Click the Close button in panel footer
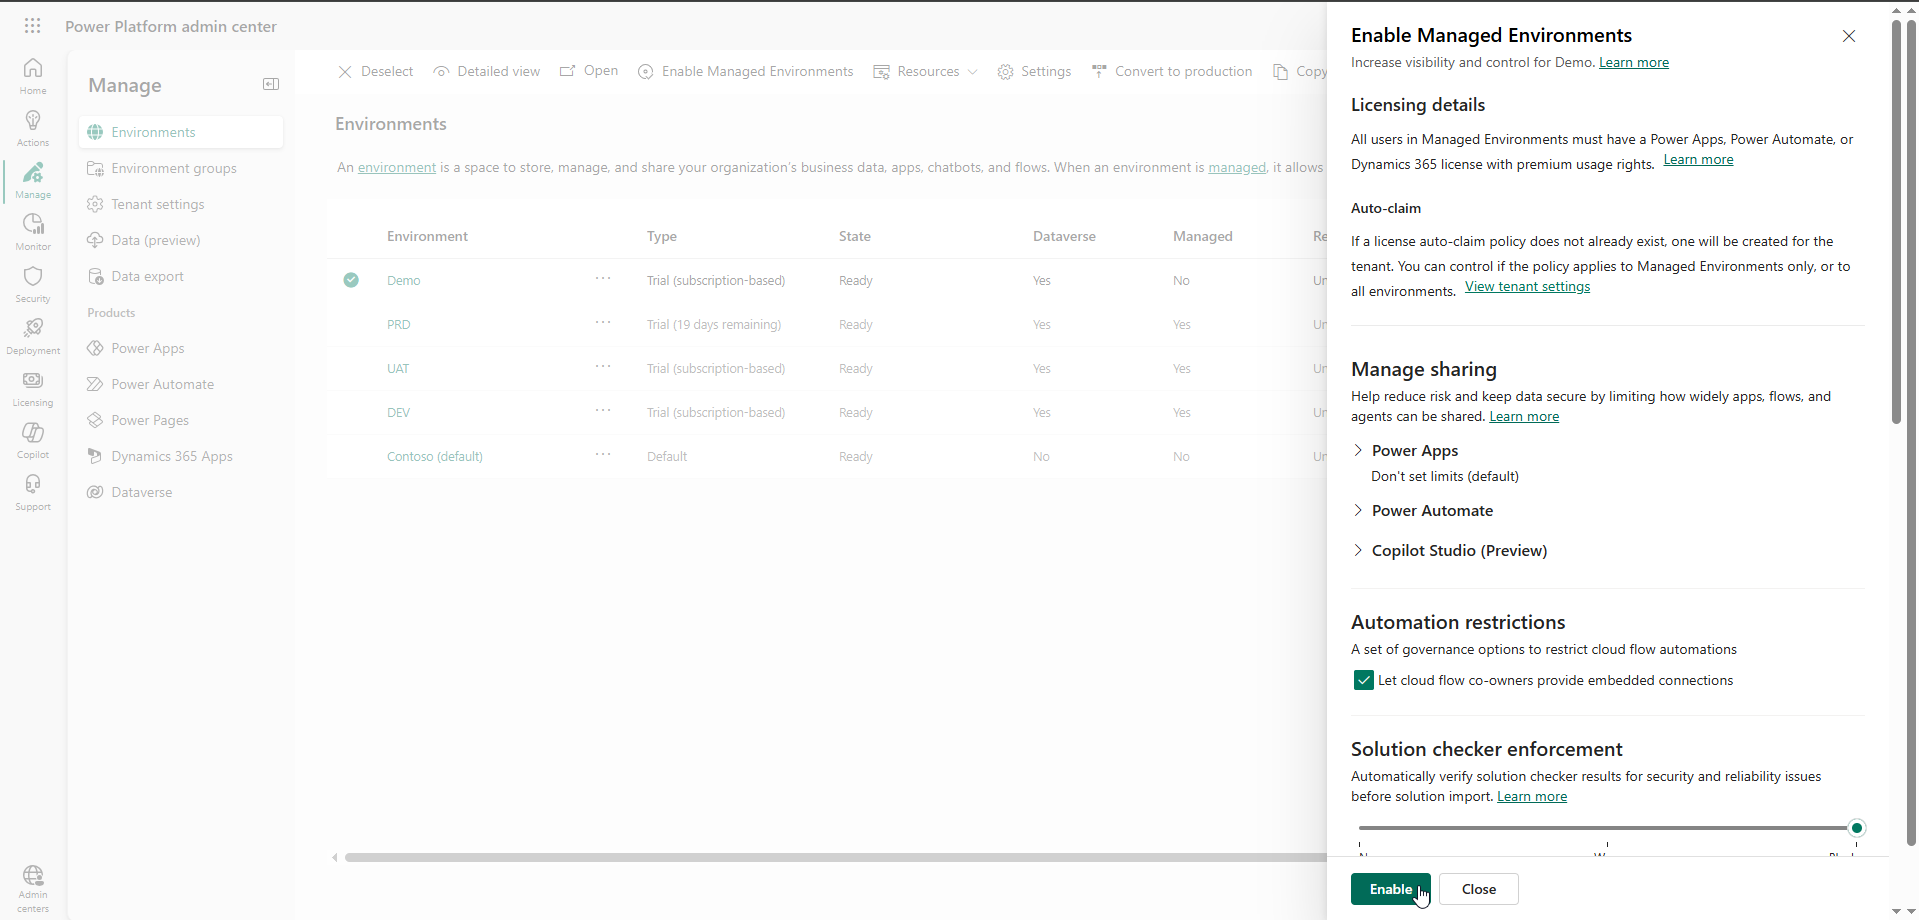 (x=1479, y=889)
